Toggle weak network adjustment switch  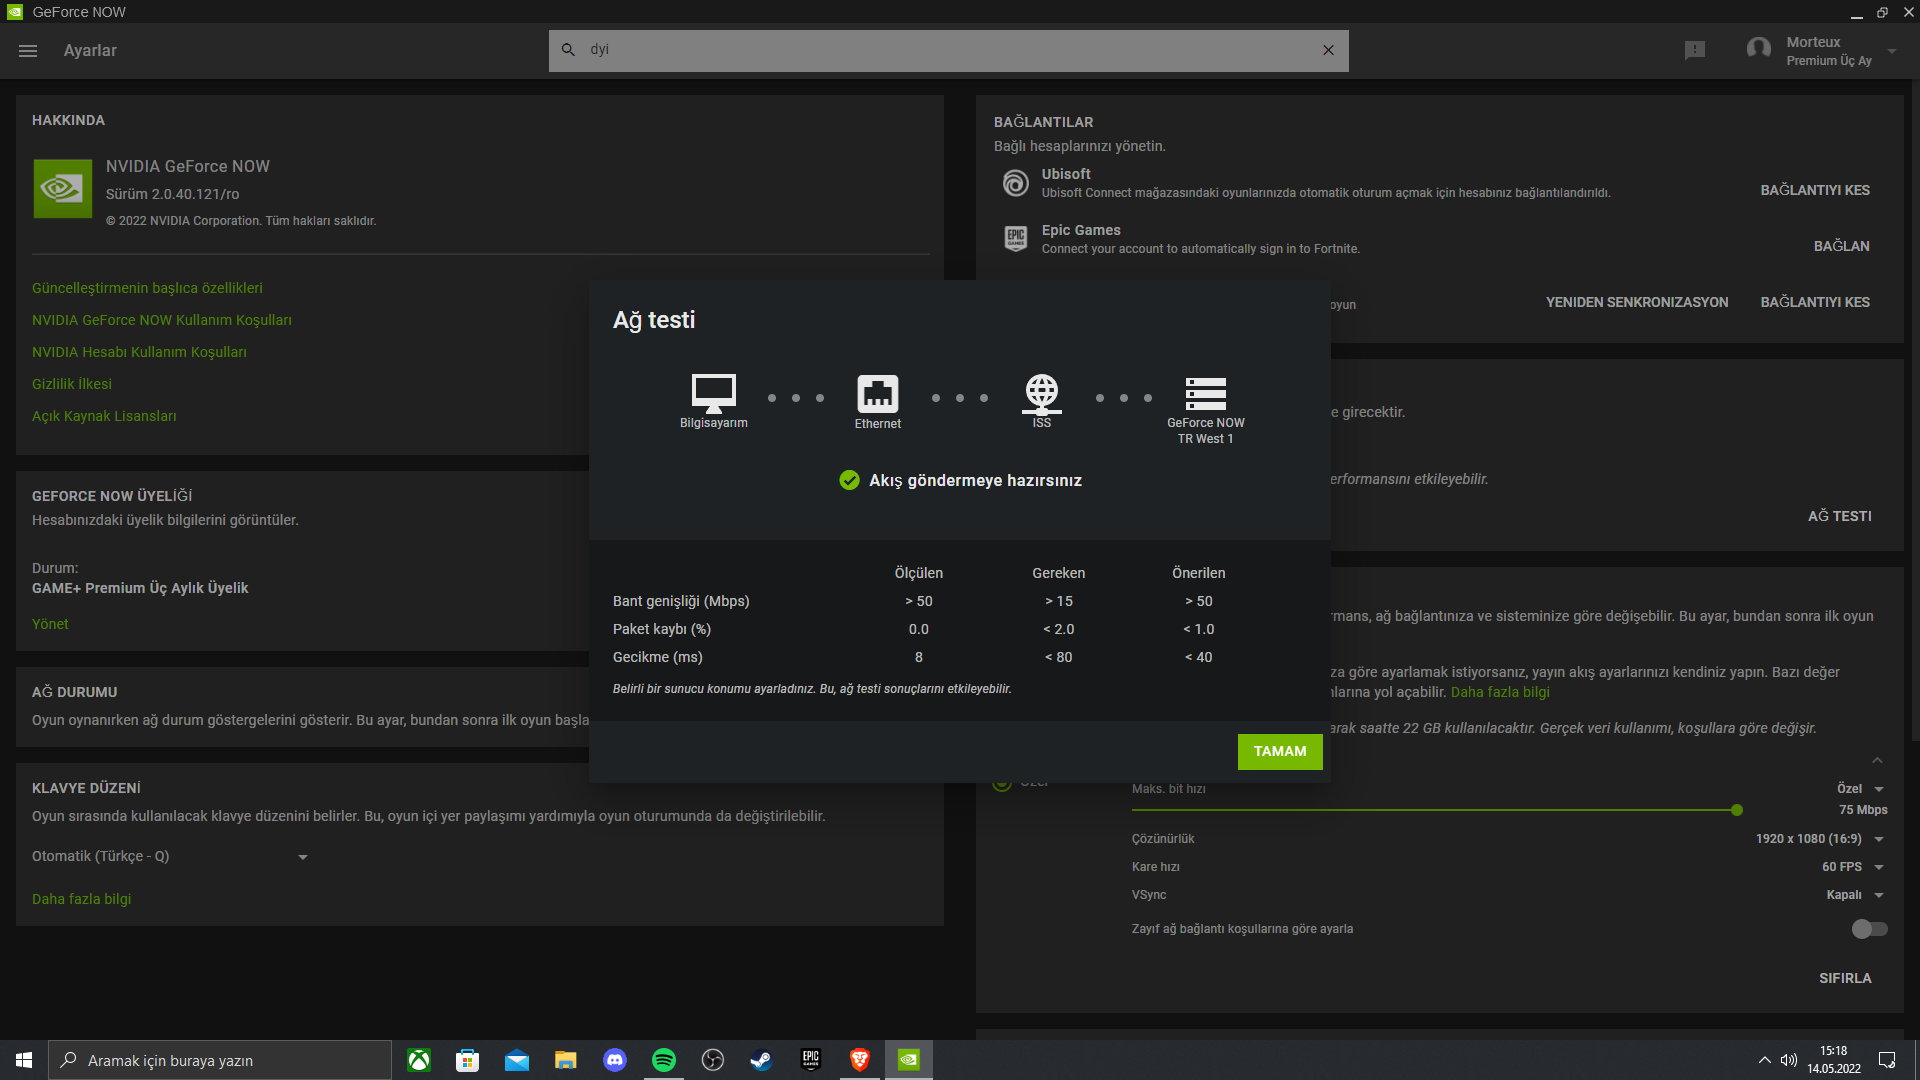pos(1868,929)
